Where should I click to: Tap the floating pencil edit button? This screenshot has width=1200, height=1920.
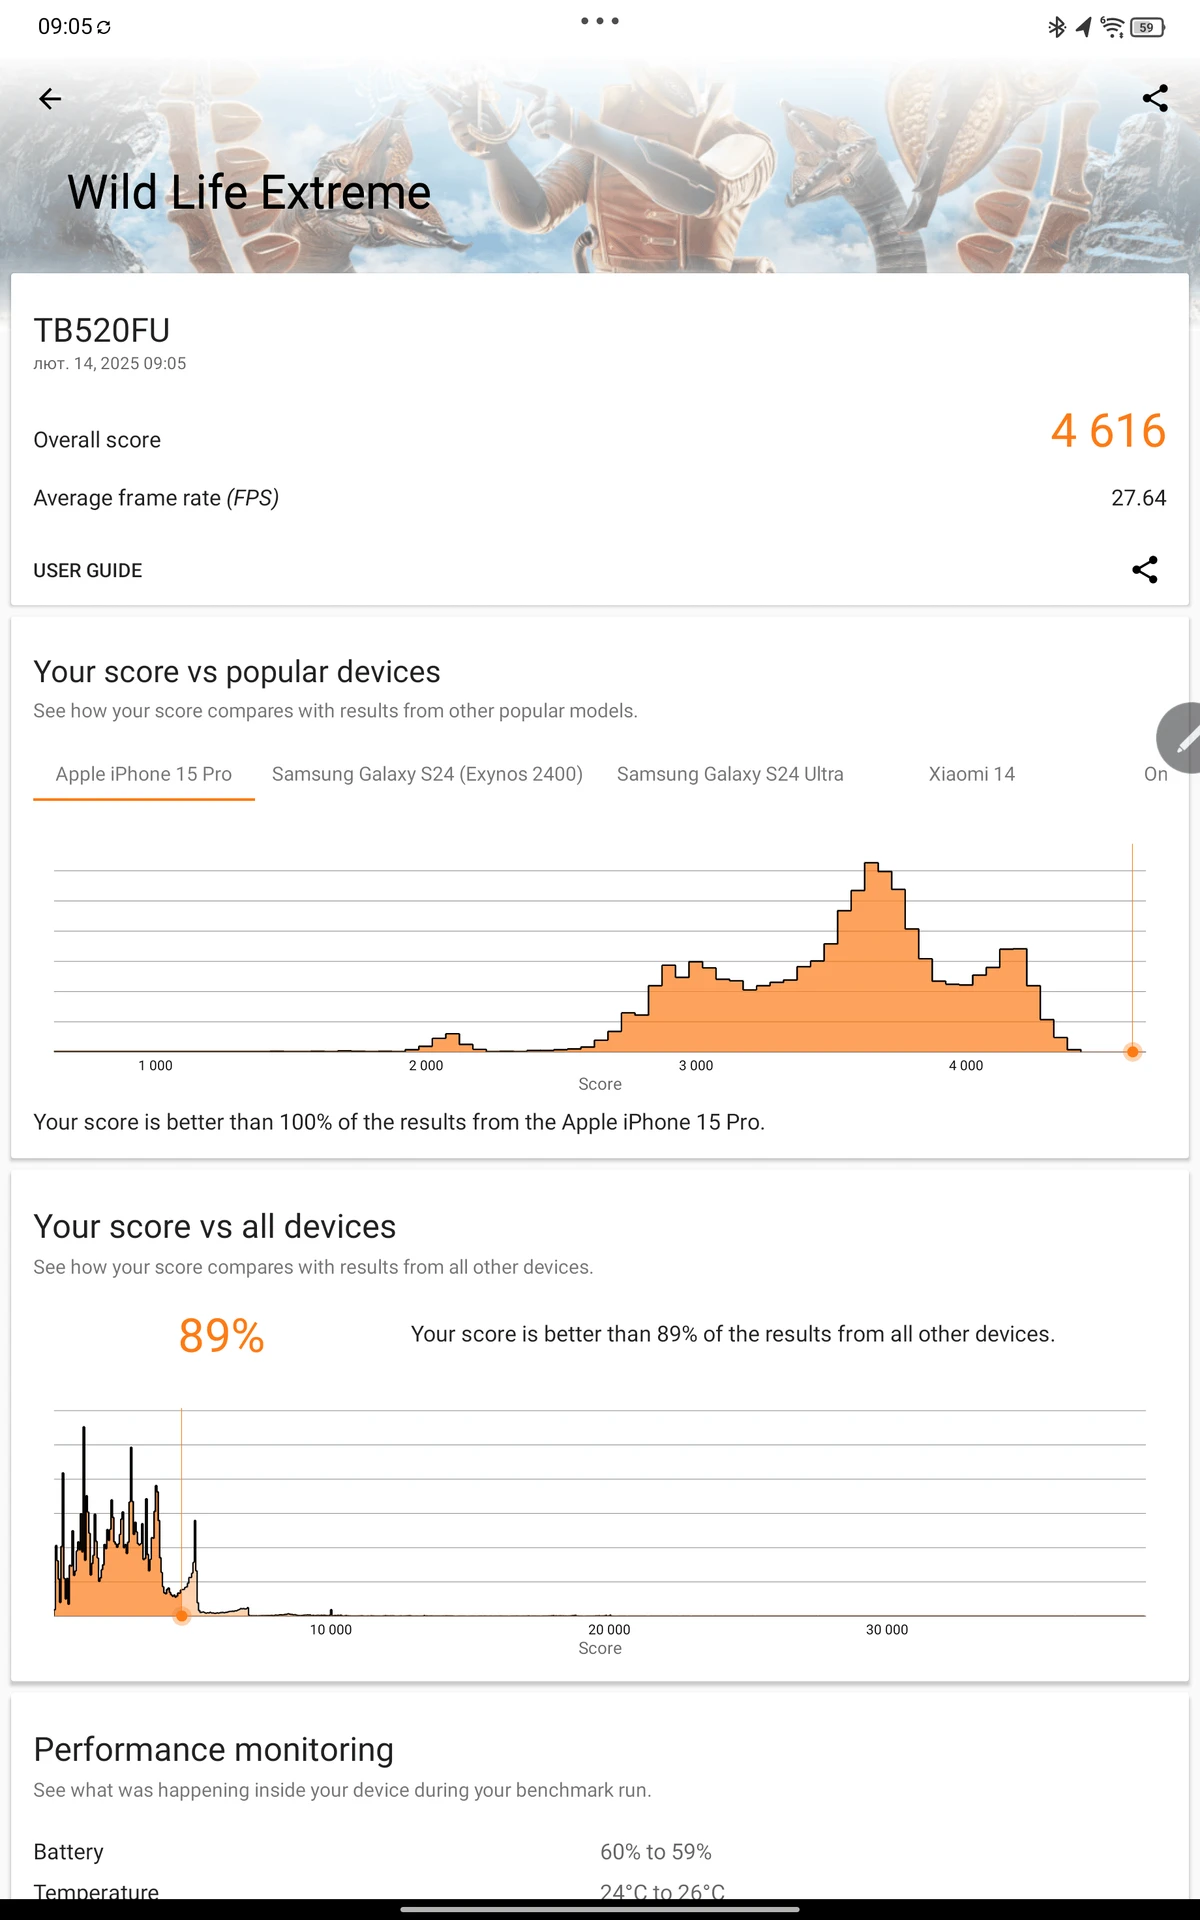pyautogui.click(x=1180, y=738)
